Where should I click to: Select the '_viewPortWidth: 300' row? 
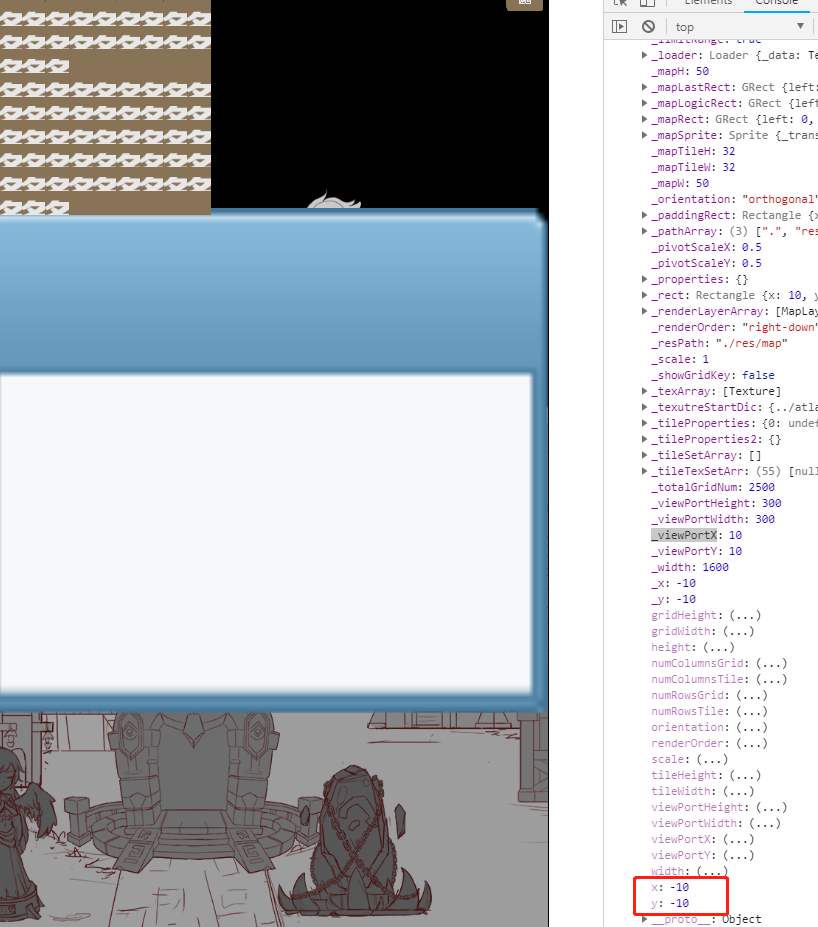pos(713,518)
